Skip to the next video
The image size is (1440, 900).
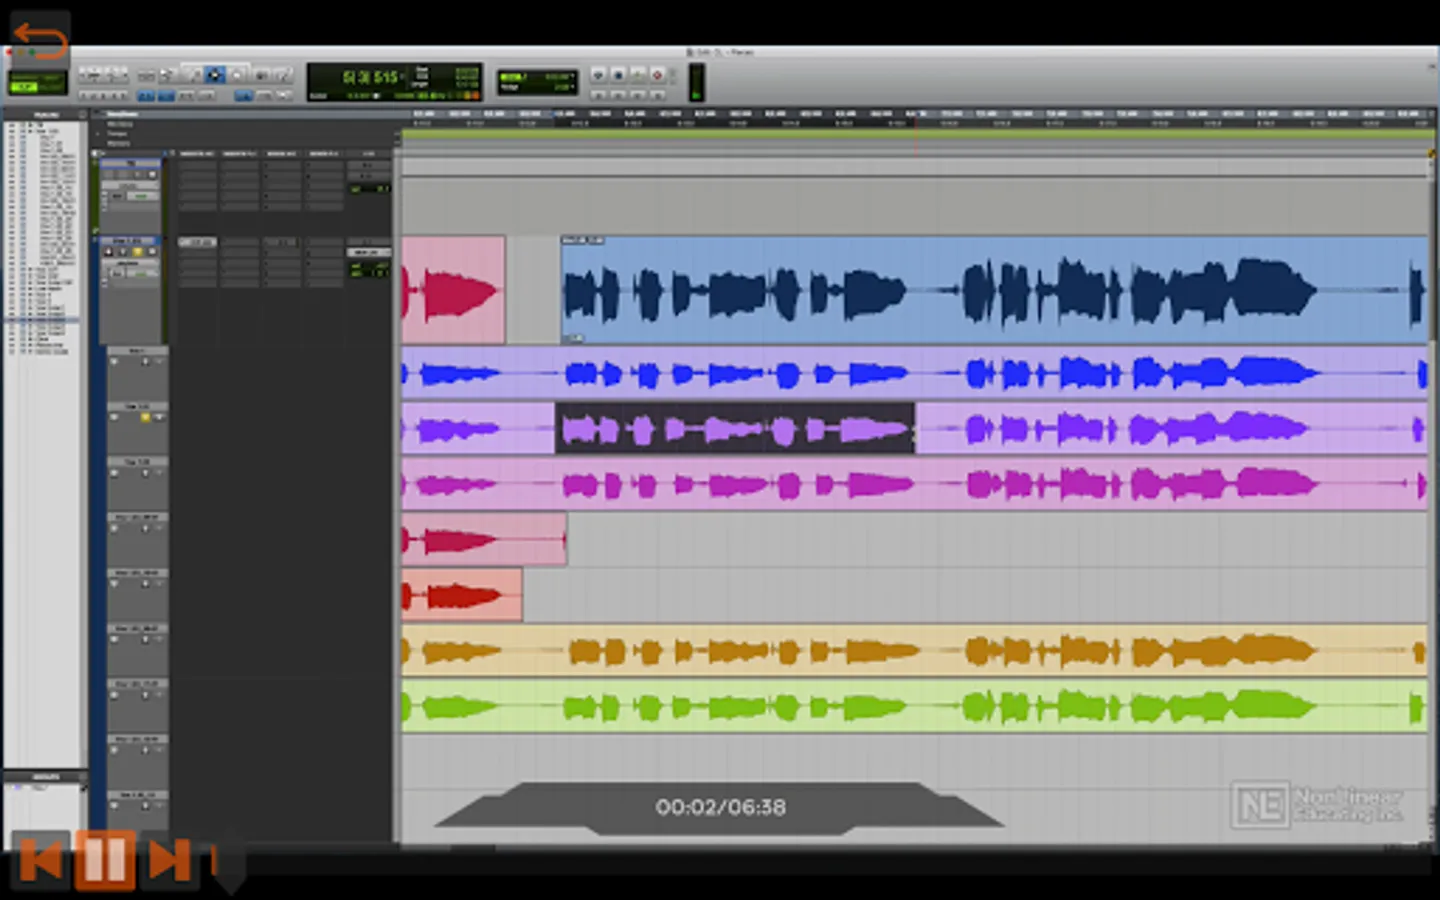[x=169, y=860]
